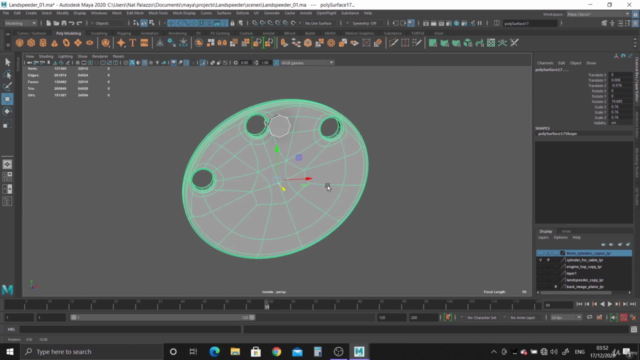Create a new empty display layer
This screenshot has width=640, height=360.
pos(620,244)
